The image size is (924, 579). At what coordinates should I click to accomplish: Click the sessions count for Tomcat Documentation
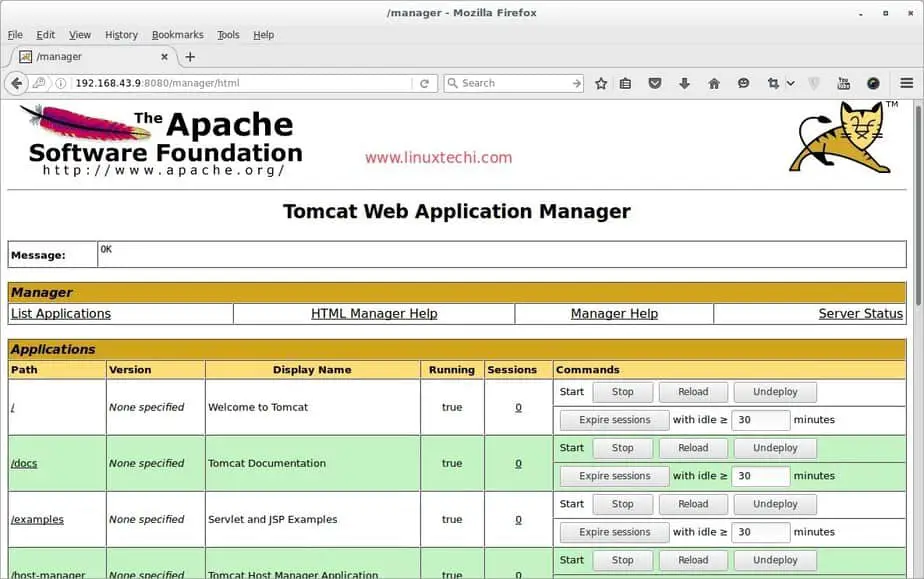[519, 464]
